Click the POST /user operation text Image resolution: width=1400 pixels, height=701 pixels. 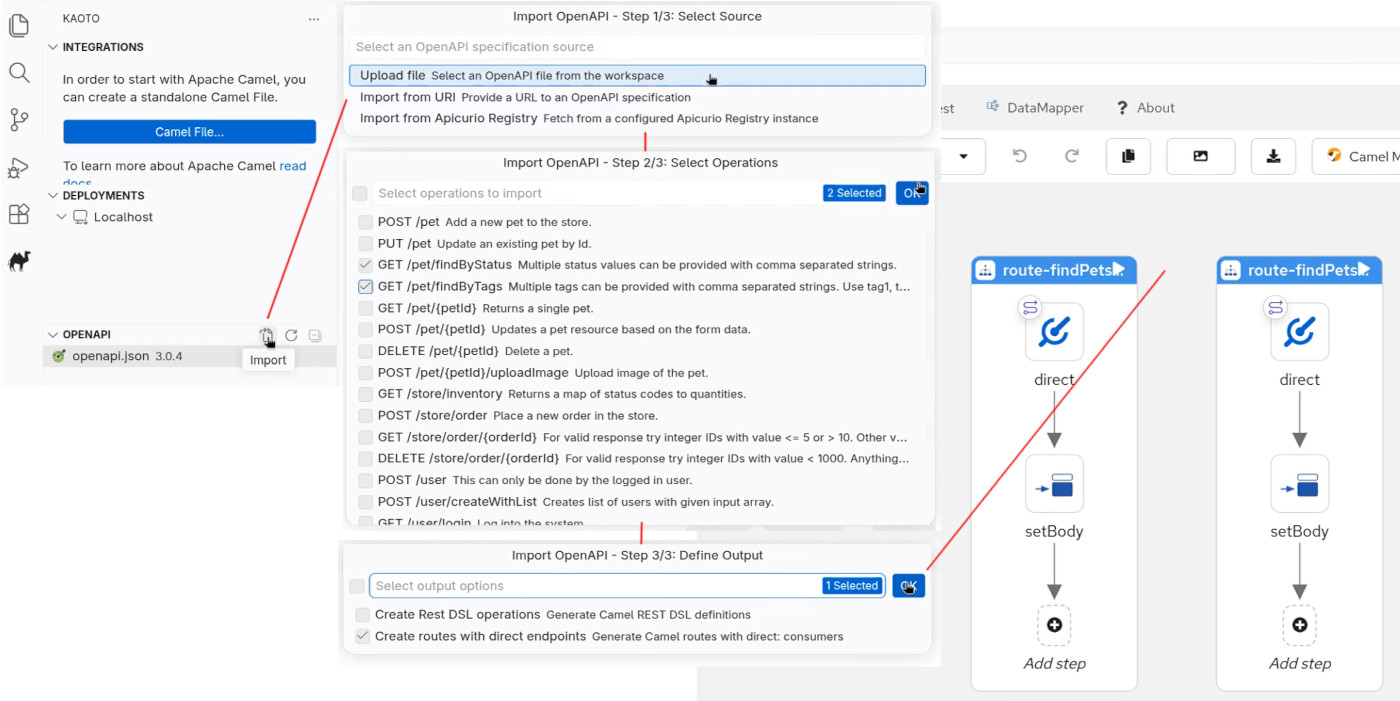(412, 480)
